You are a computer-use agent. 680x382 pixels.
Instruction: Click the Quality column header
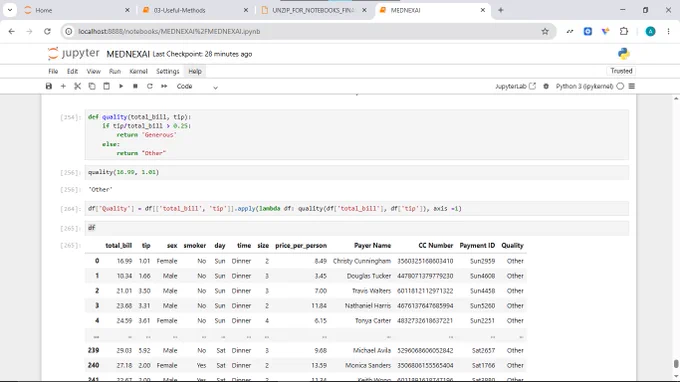point(512,245)
